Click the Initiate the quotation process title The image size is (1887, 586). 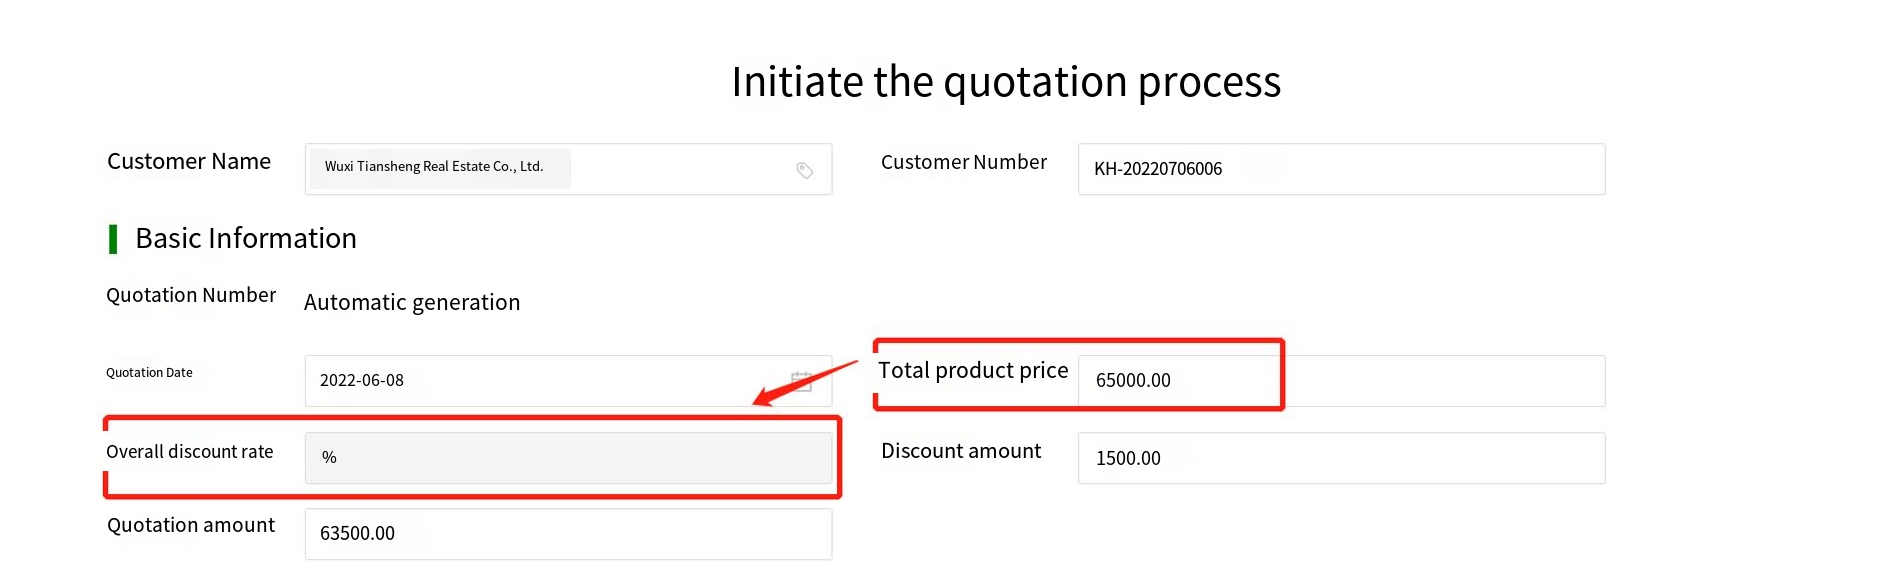(1005, 82)
